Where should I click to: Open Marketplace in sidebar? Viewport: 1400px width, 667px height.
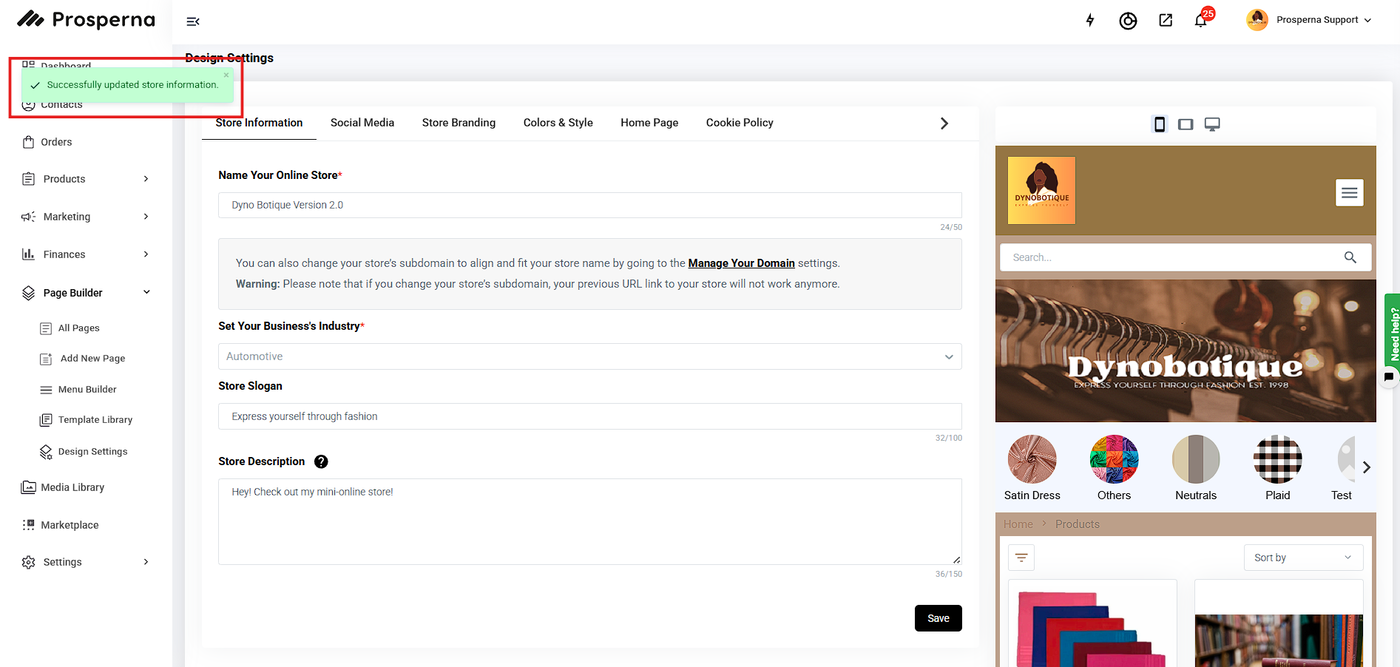tap(69, 525)
